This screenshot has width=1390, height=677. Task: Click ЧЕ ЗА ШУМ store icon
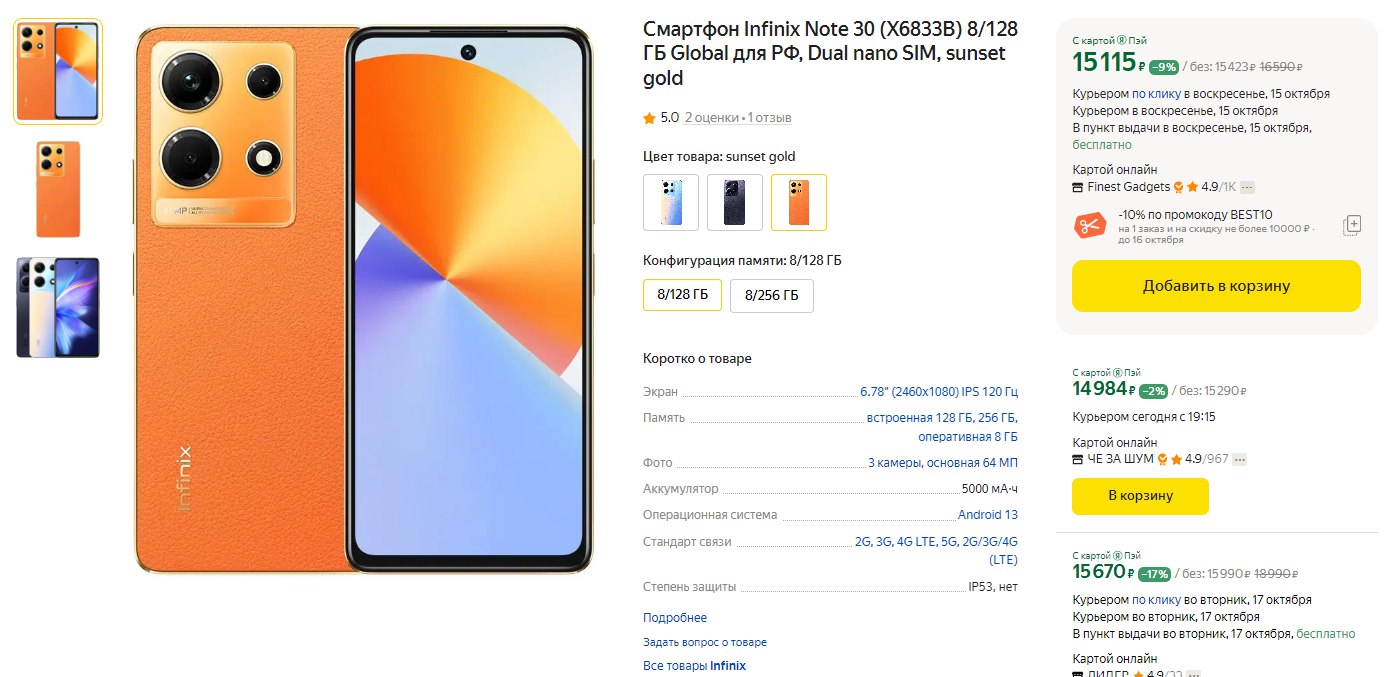1078,459
